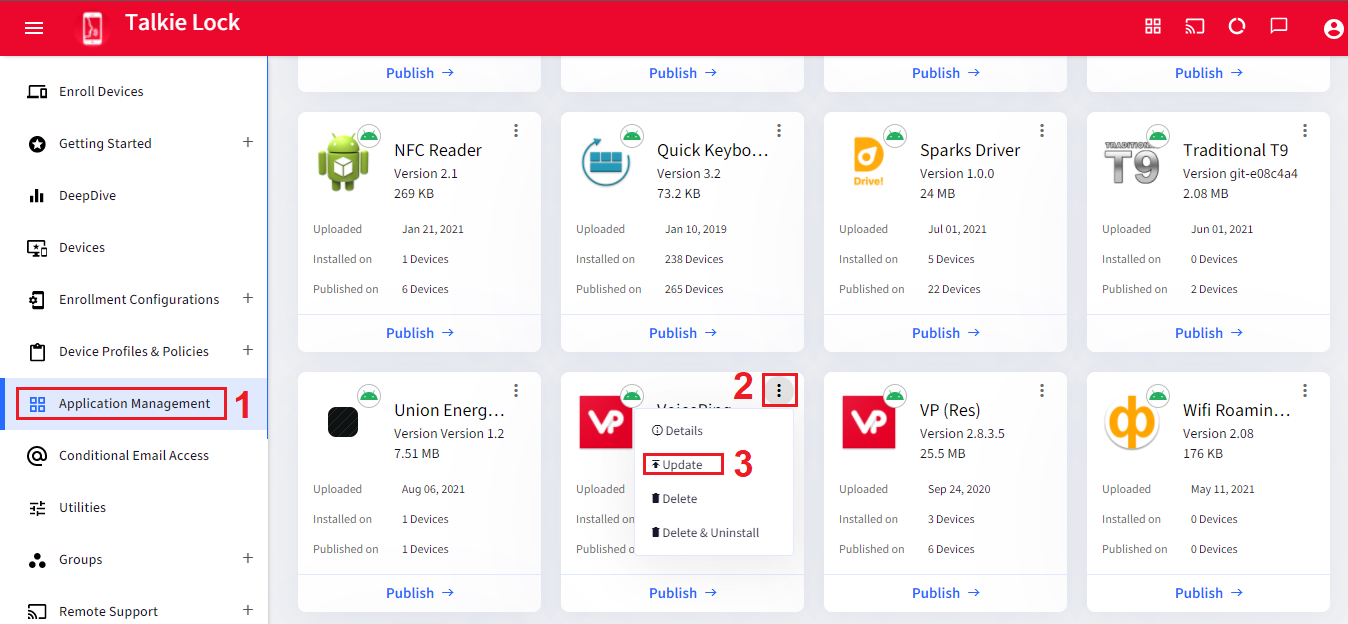The image size is (1348, 624).
Task: Publish the NFC Reader app
Action: [x=420, y=333]
